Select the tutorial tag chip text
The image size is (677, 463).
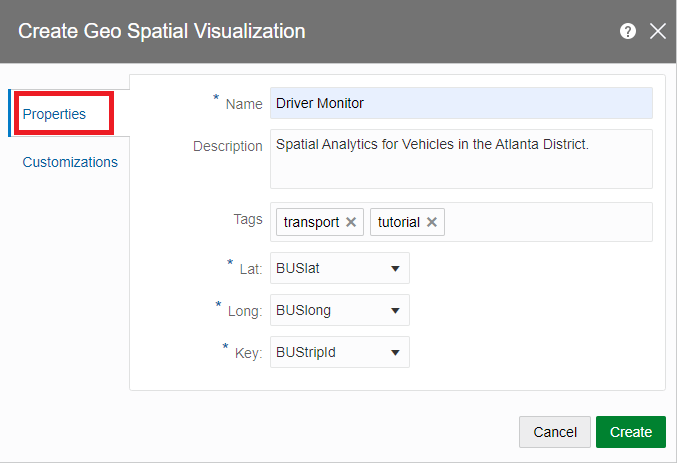pos(398,222)
